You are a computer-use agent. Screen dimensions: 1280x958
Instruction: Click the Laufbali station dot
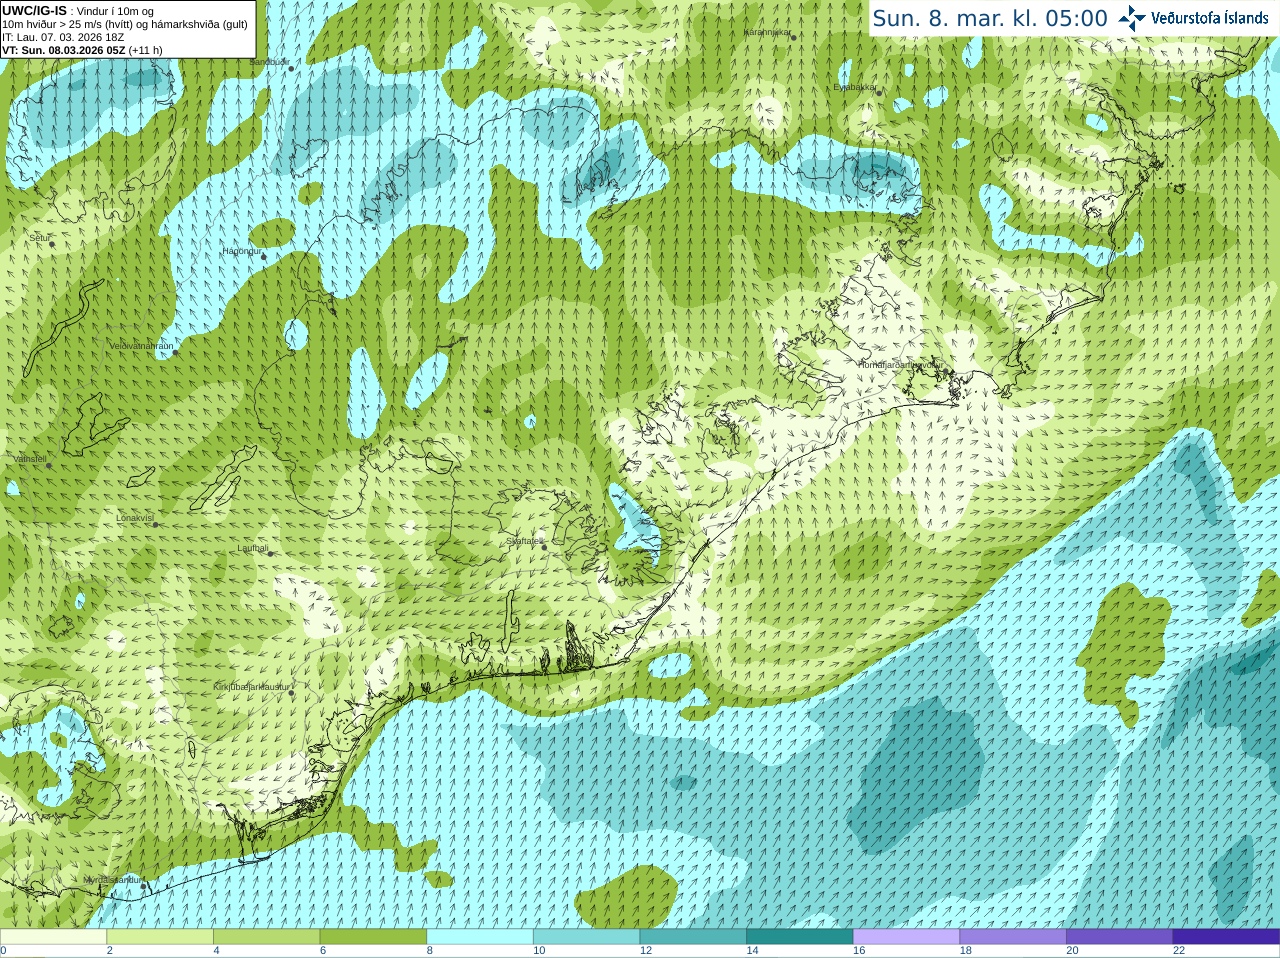click(270, 553)
